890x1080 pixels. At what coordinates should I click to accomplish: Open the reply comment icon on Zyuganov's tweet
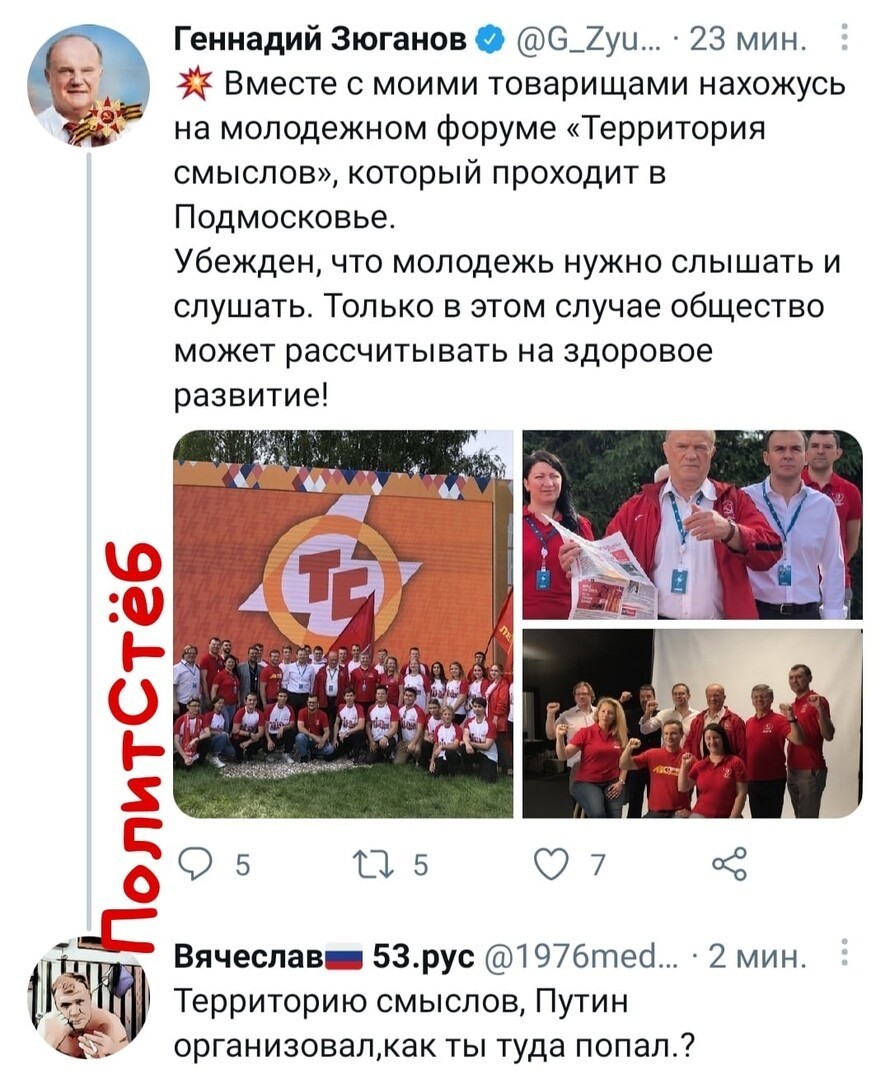coord(195,864)
